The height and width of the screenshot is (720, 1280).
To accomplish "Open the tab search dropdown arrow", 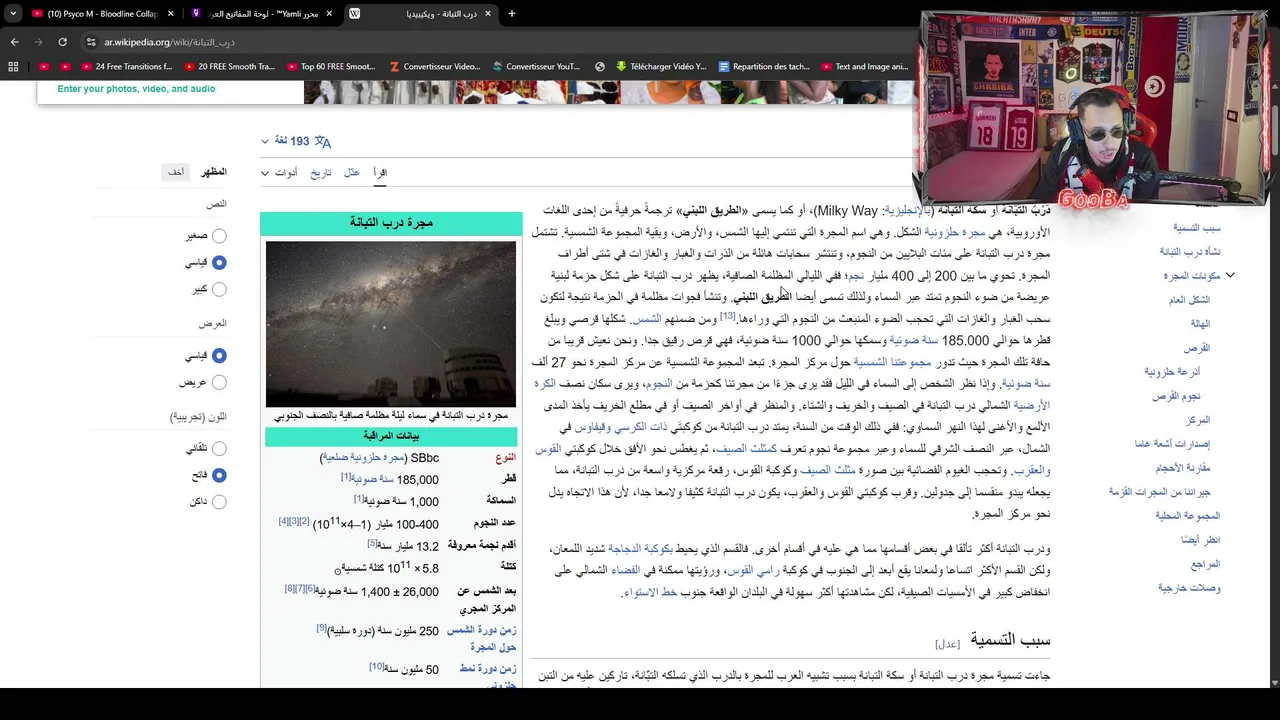I will point(13,14).
